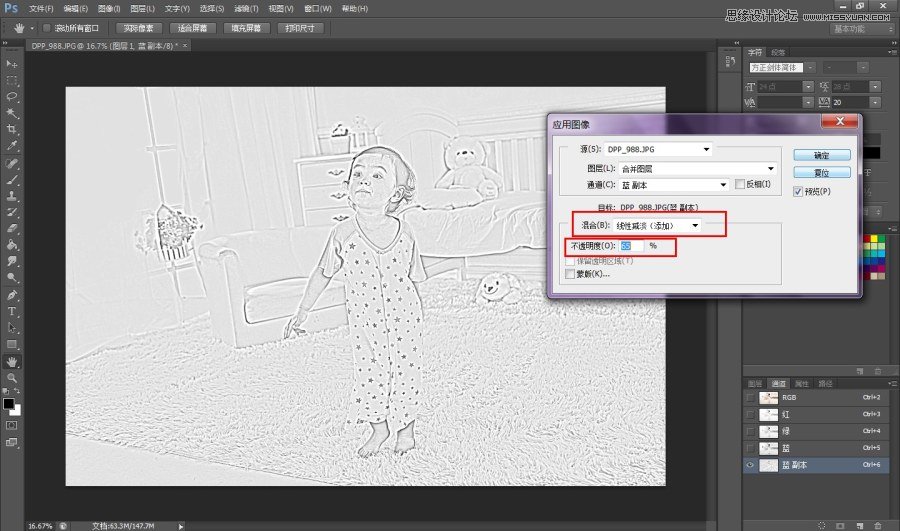Select the Healing Brush tool
The height and width of the screenshot is (531, 900).
pos(11,164)
